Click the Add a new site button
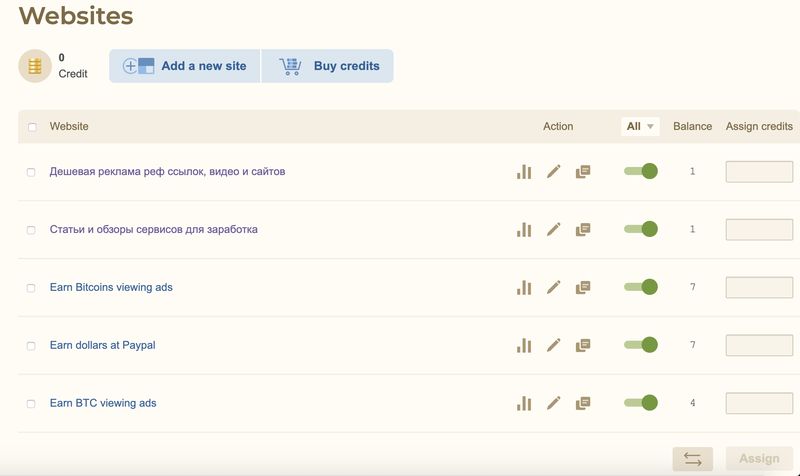Screen dimensions: 800x476 (185, 67)
